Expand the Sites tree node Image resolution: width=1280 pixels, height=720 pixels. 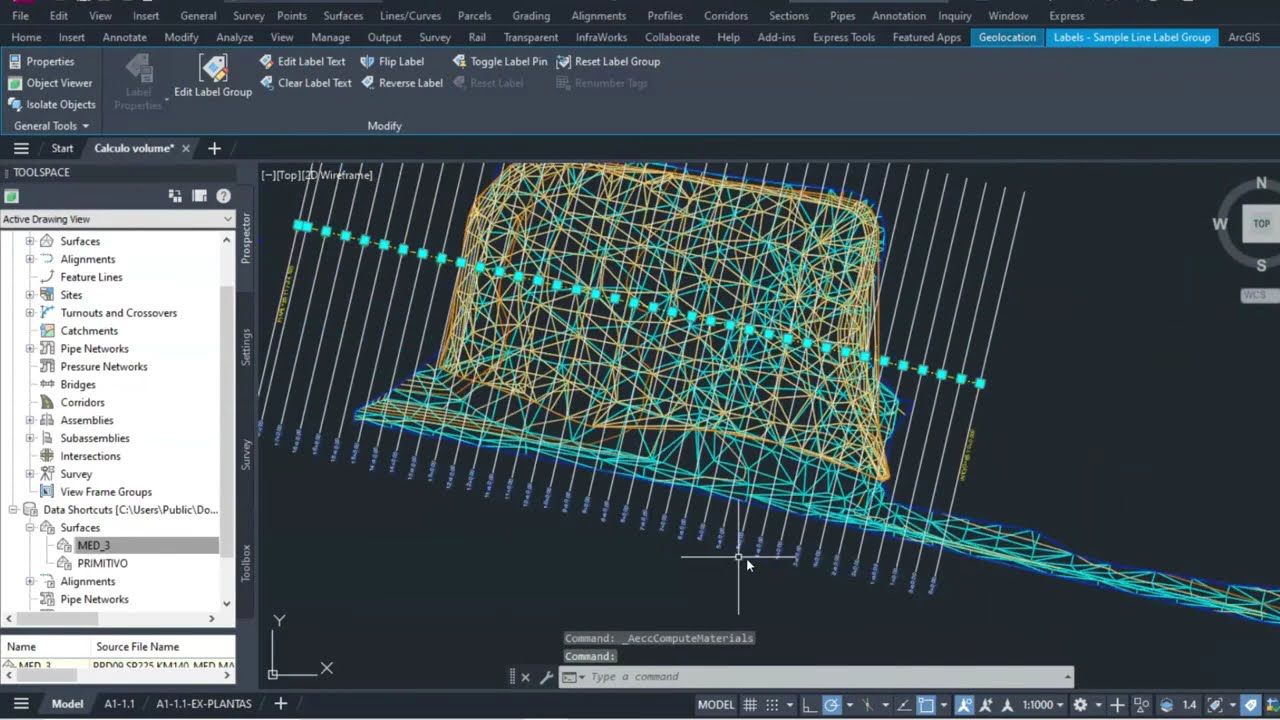[x=29, y=295]
